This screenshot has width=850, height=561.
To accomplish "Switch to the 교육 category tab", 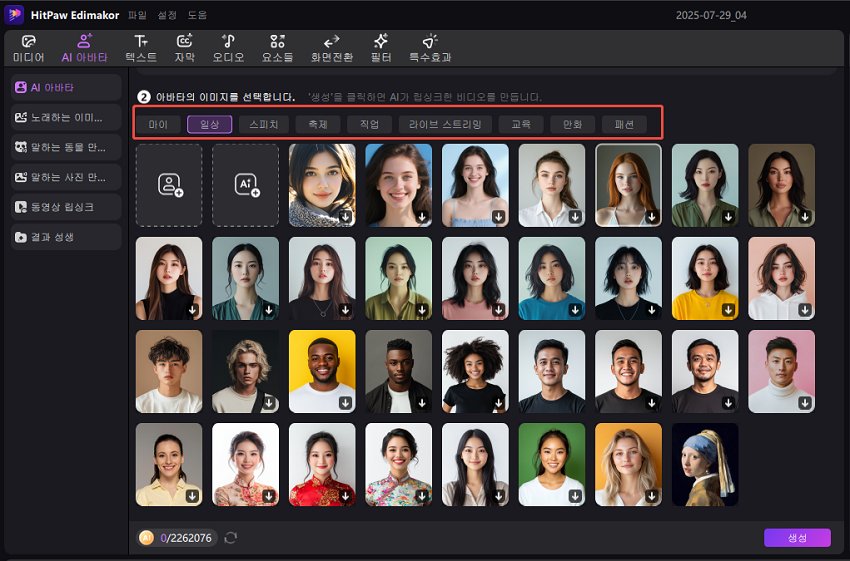I will [x=521, y=124].
